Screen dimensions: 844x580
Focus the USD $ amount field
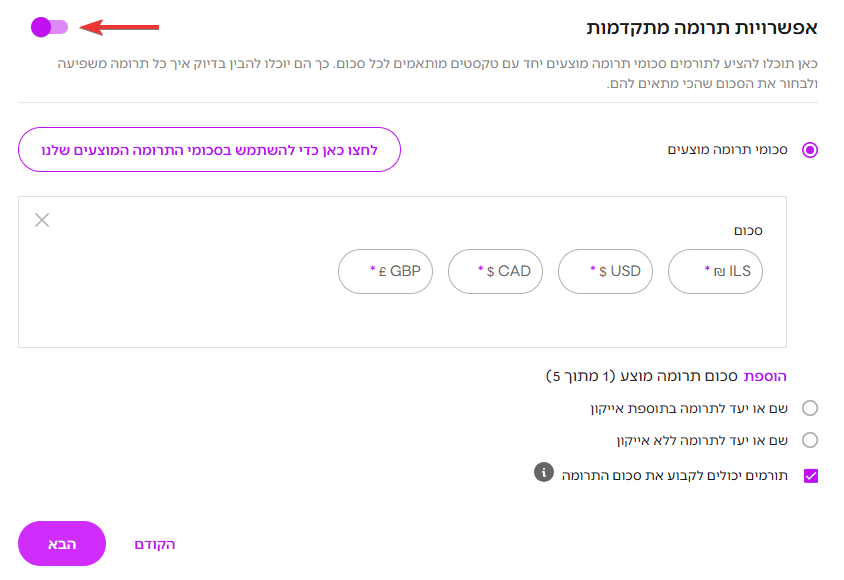(x=605, y=271)
